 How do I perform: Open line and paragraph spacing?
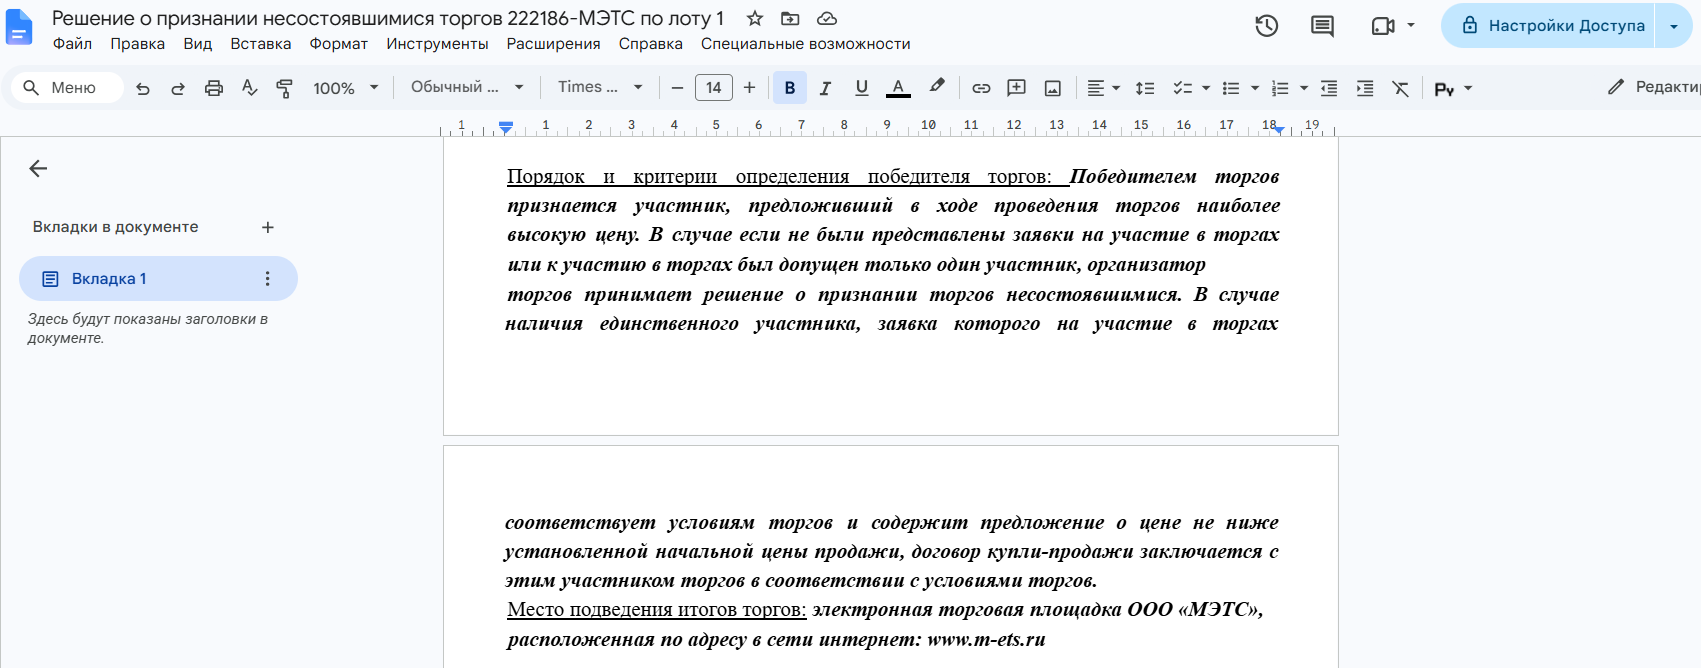(x=1145, y=88)
